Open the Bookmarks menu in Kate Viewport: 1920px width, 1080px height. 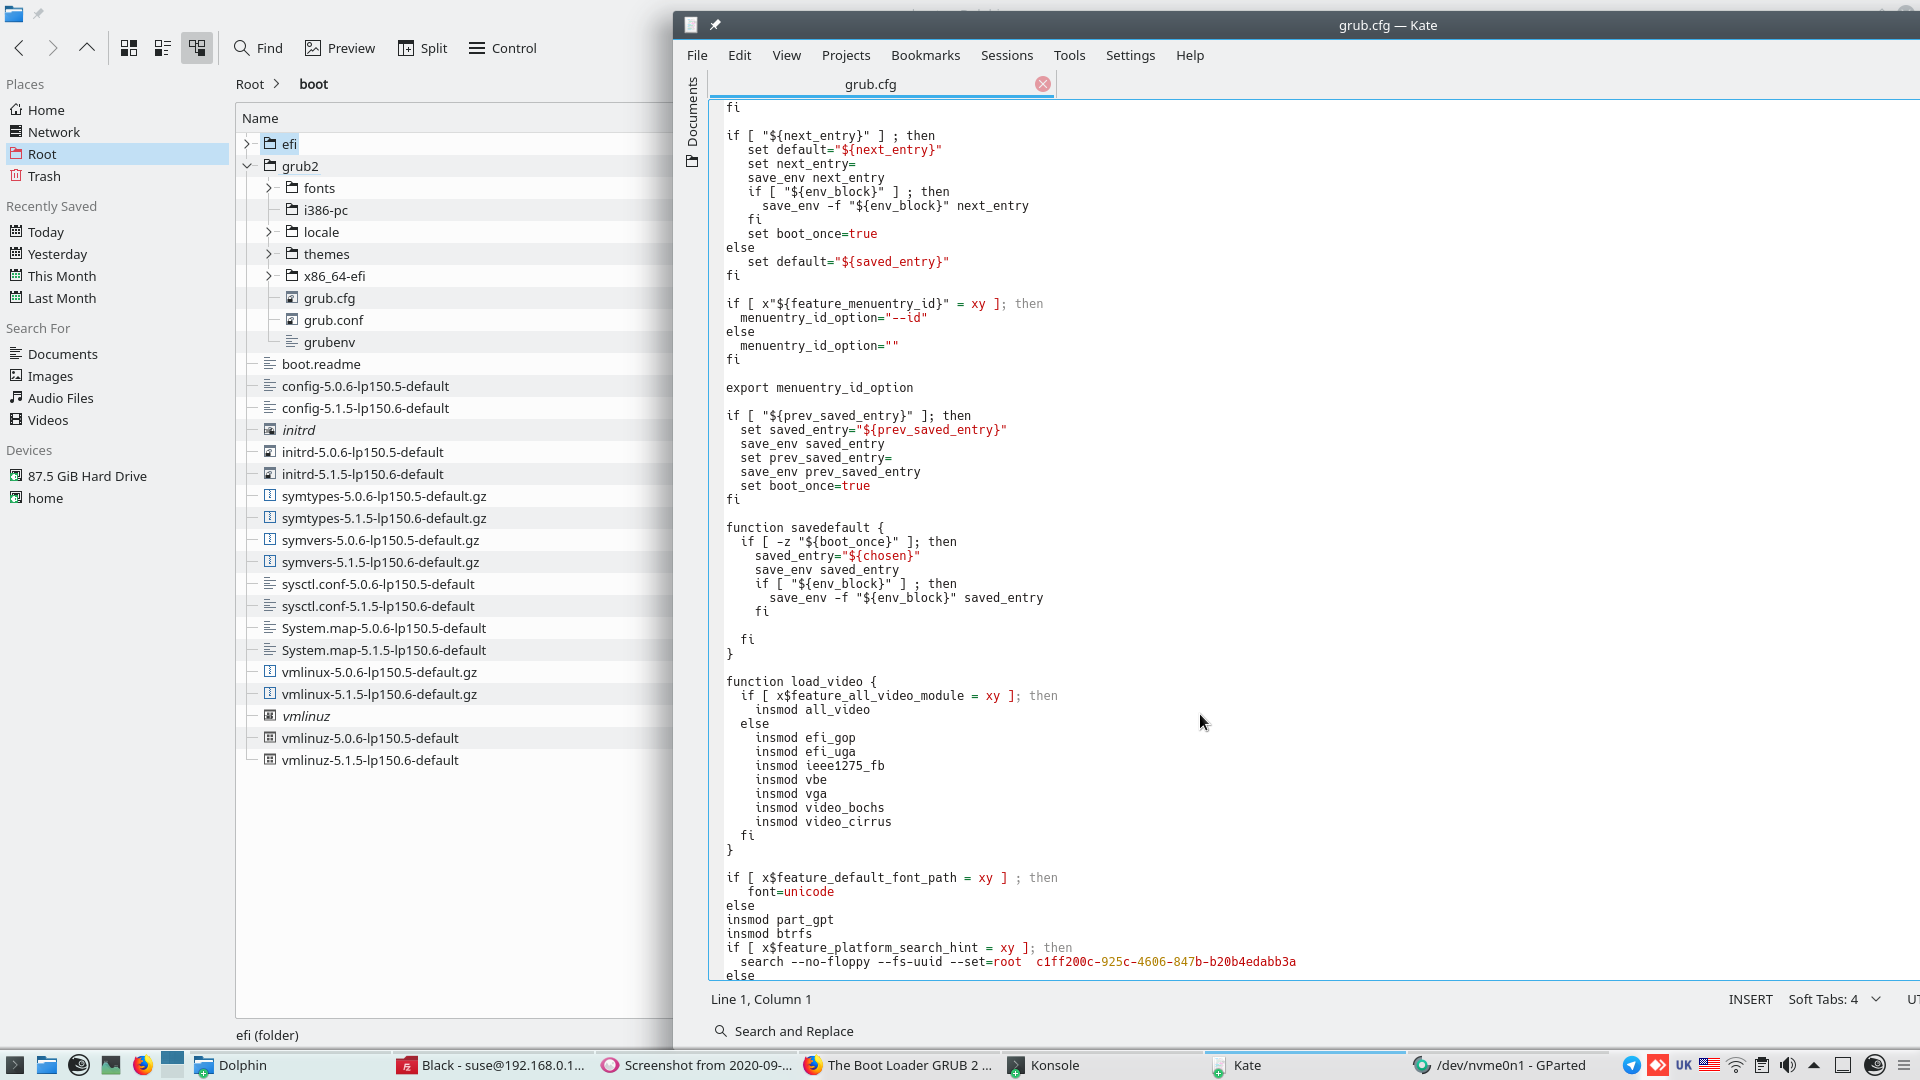tap(925, 55)
